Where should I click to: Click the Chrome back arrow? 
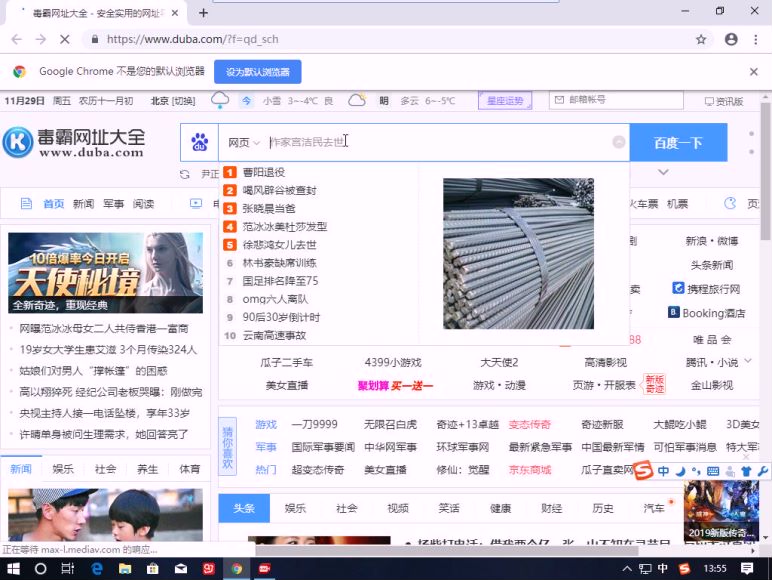16,39
